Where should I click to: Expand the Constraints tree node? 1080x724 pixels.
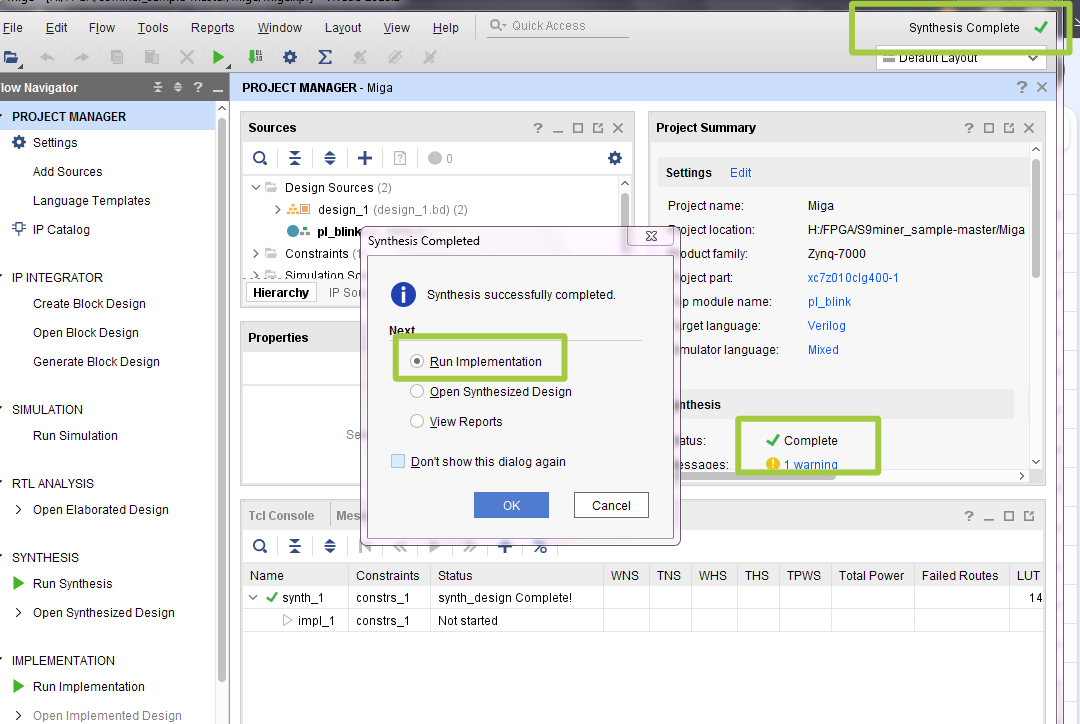click(x=256, y=254)
